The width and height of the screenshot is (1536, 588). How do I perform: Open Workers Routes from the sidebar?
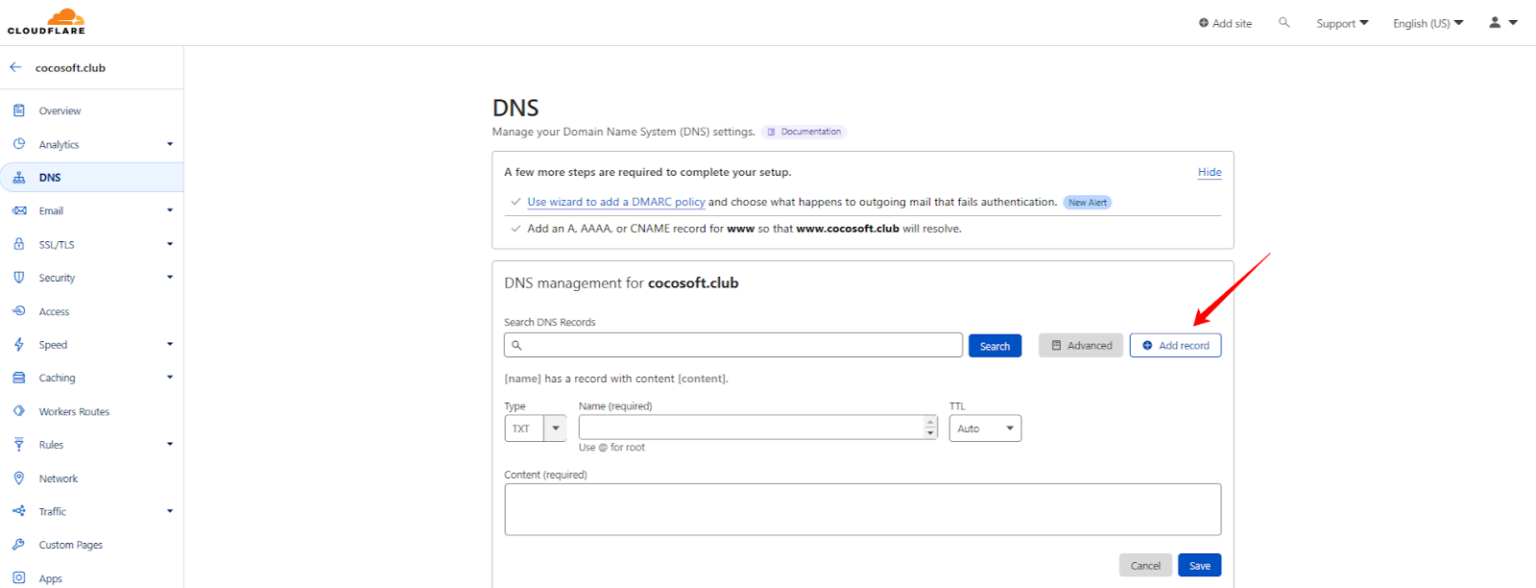coord(20,411)
